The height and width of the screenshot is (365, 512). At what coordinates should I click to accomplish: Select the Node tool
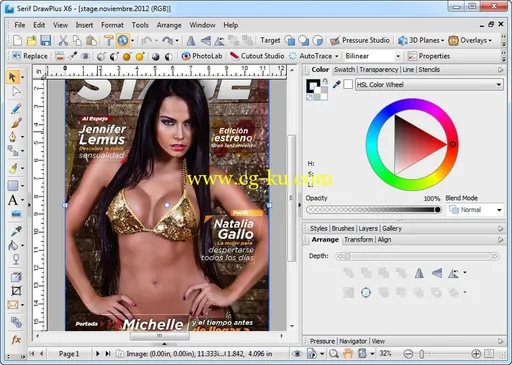click(x=16, y=92)
